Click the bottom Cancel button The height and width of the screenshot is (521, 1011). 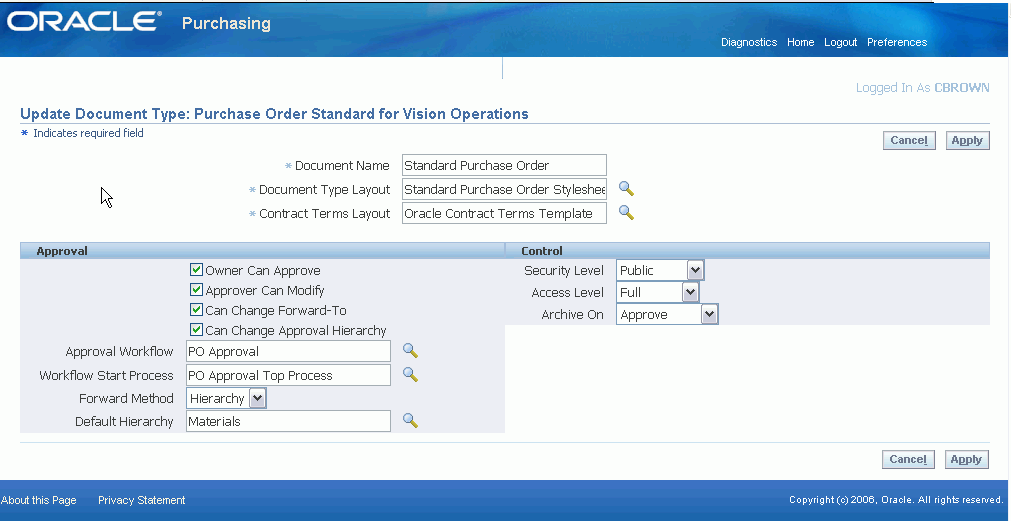(x=908, y=459)
